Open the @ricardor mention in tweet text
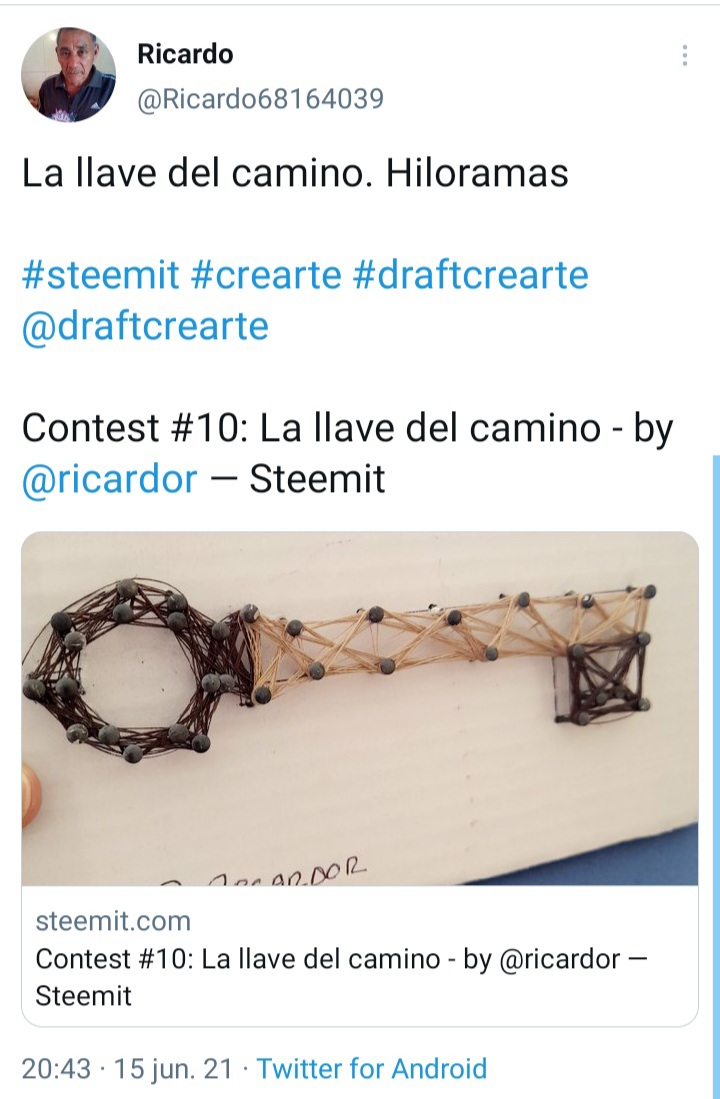This screenshot has width=720, height=1099. coord(109,479)
